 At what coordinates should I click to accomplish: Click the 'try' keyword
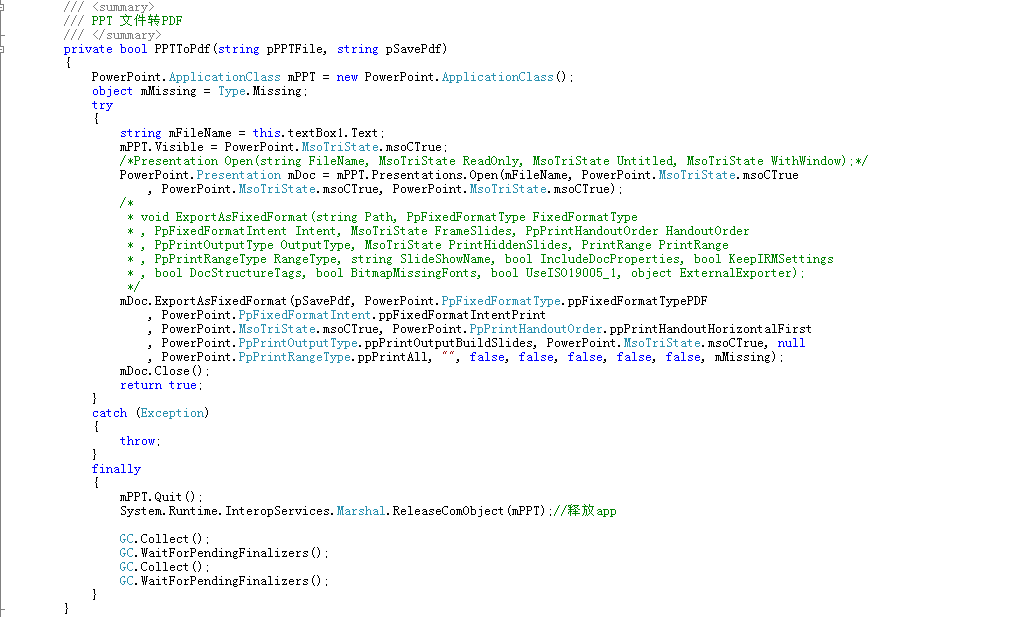pyautogui.click(x=102, y=105)
